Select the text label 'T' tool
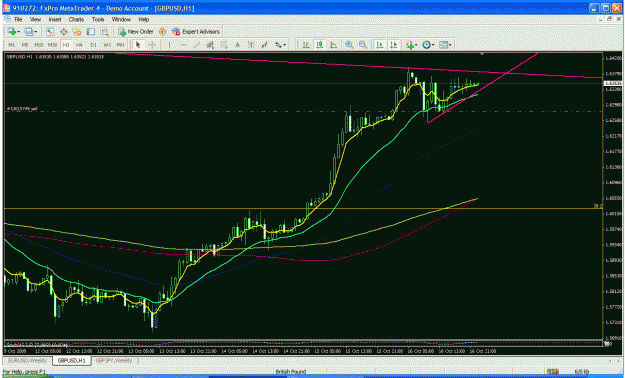 tap(251, 45)
